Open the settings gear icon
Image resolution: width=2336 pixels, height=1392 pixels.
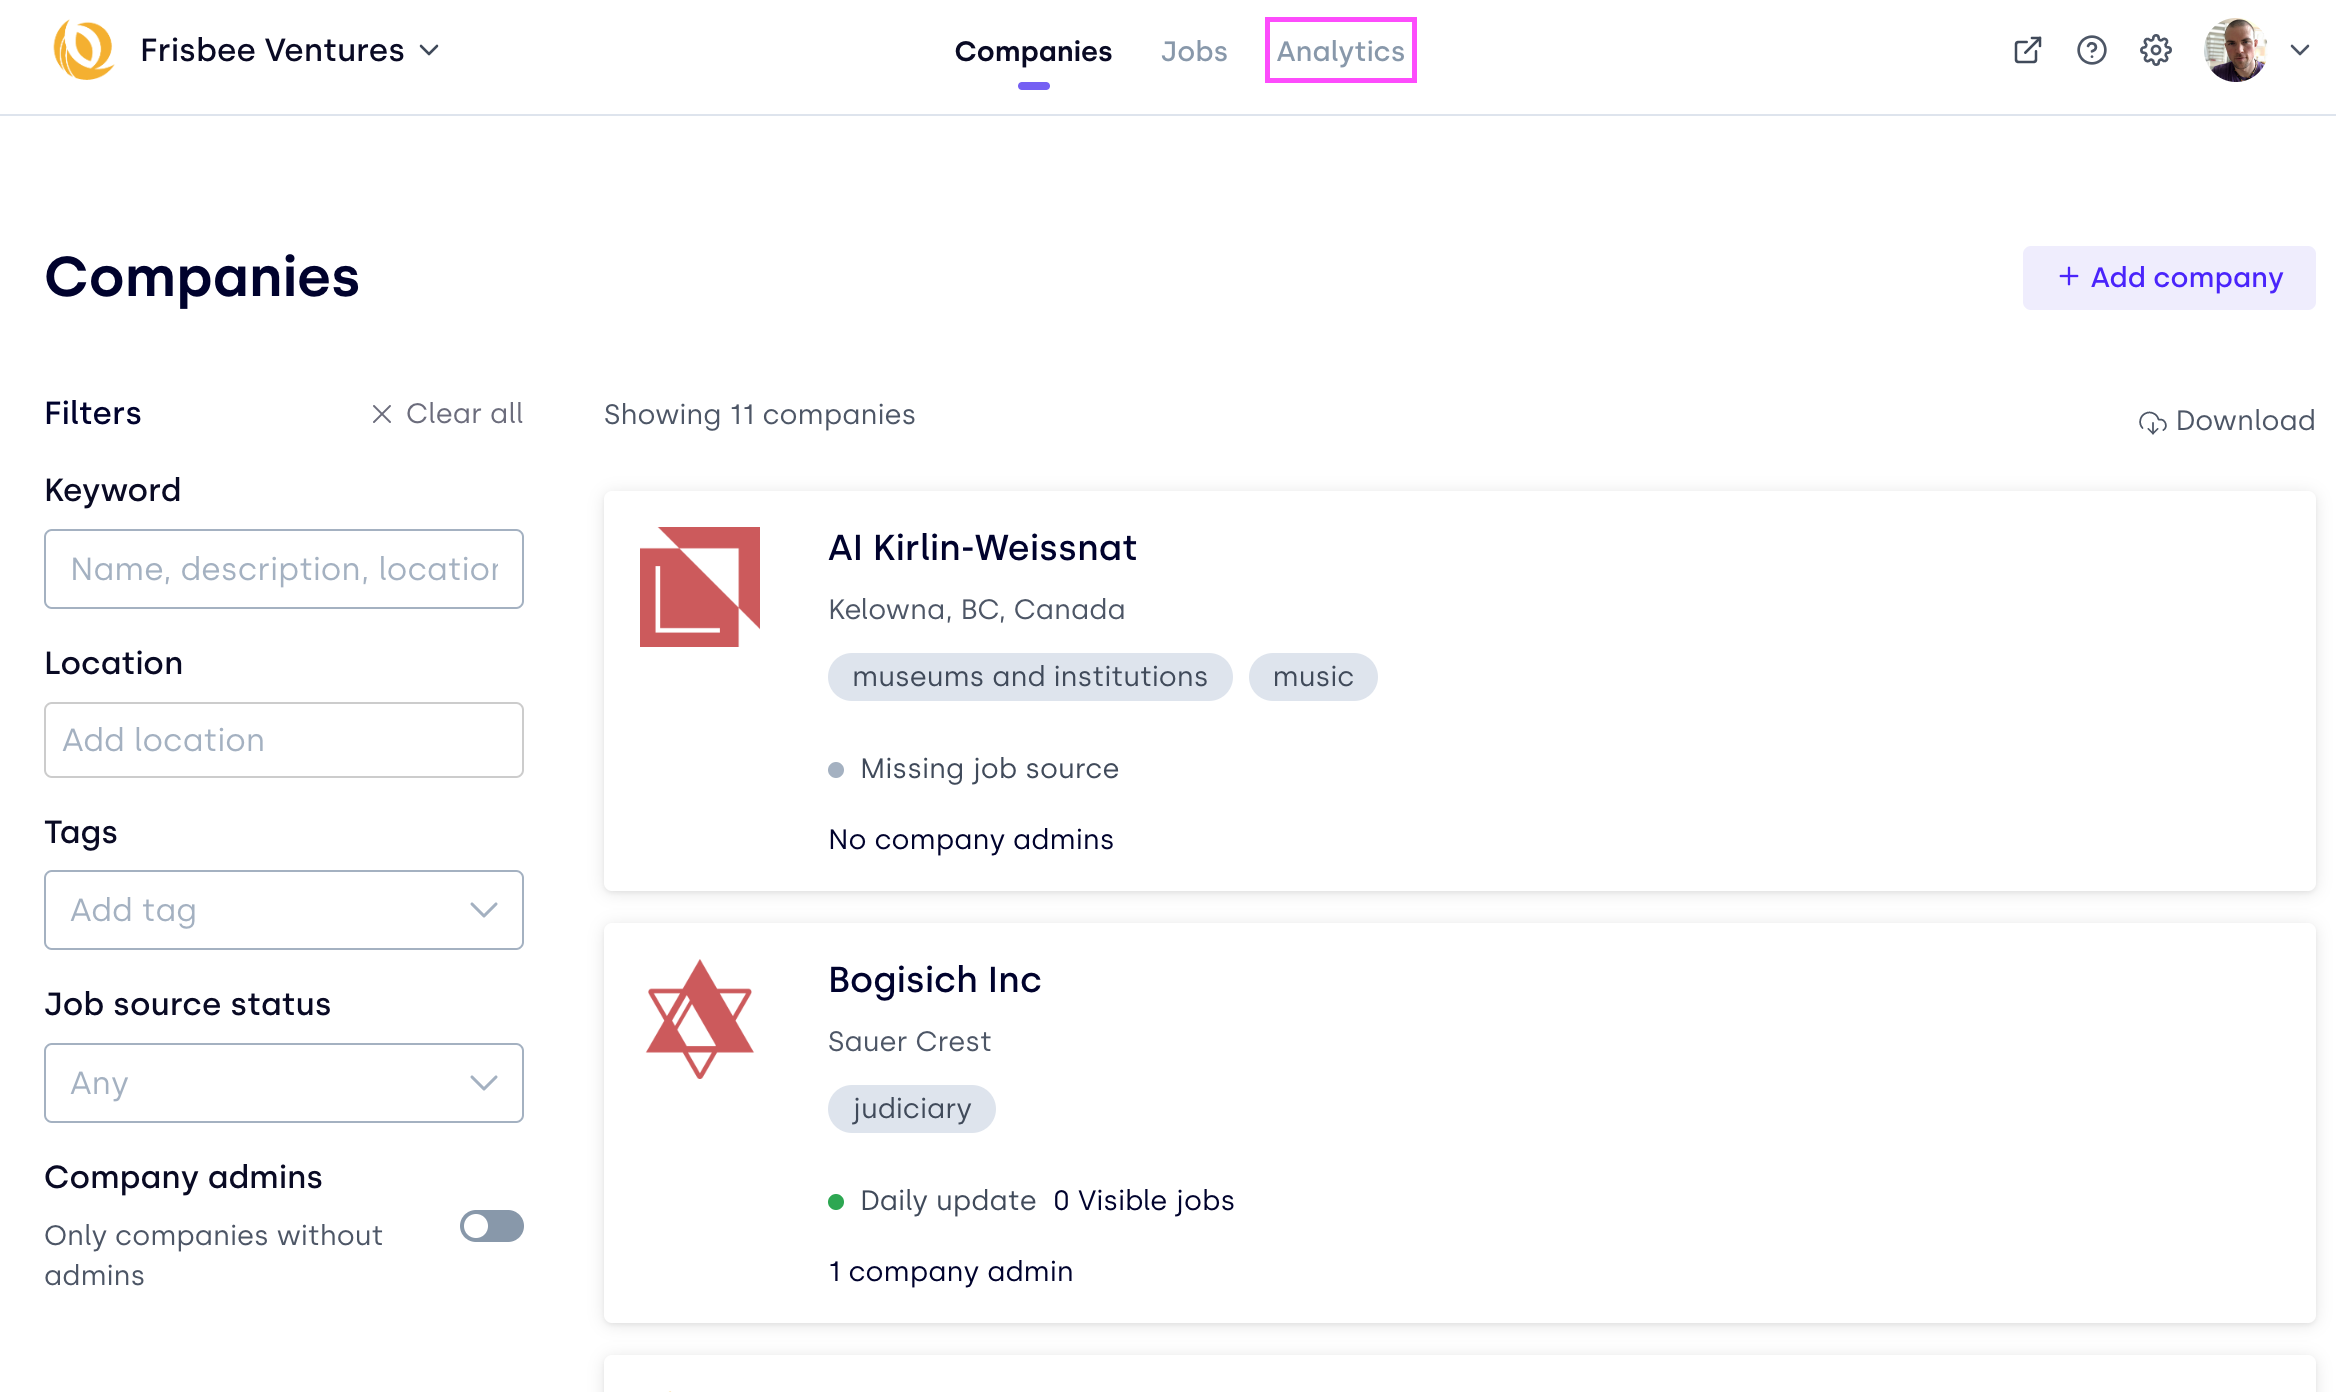click(x=2155, y=50)
